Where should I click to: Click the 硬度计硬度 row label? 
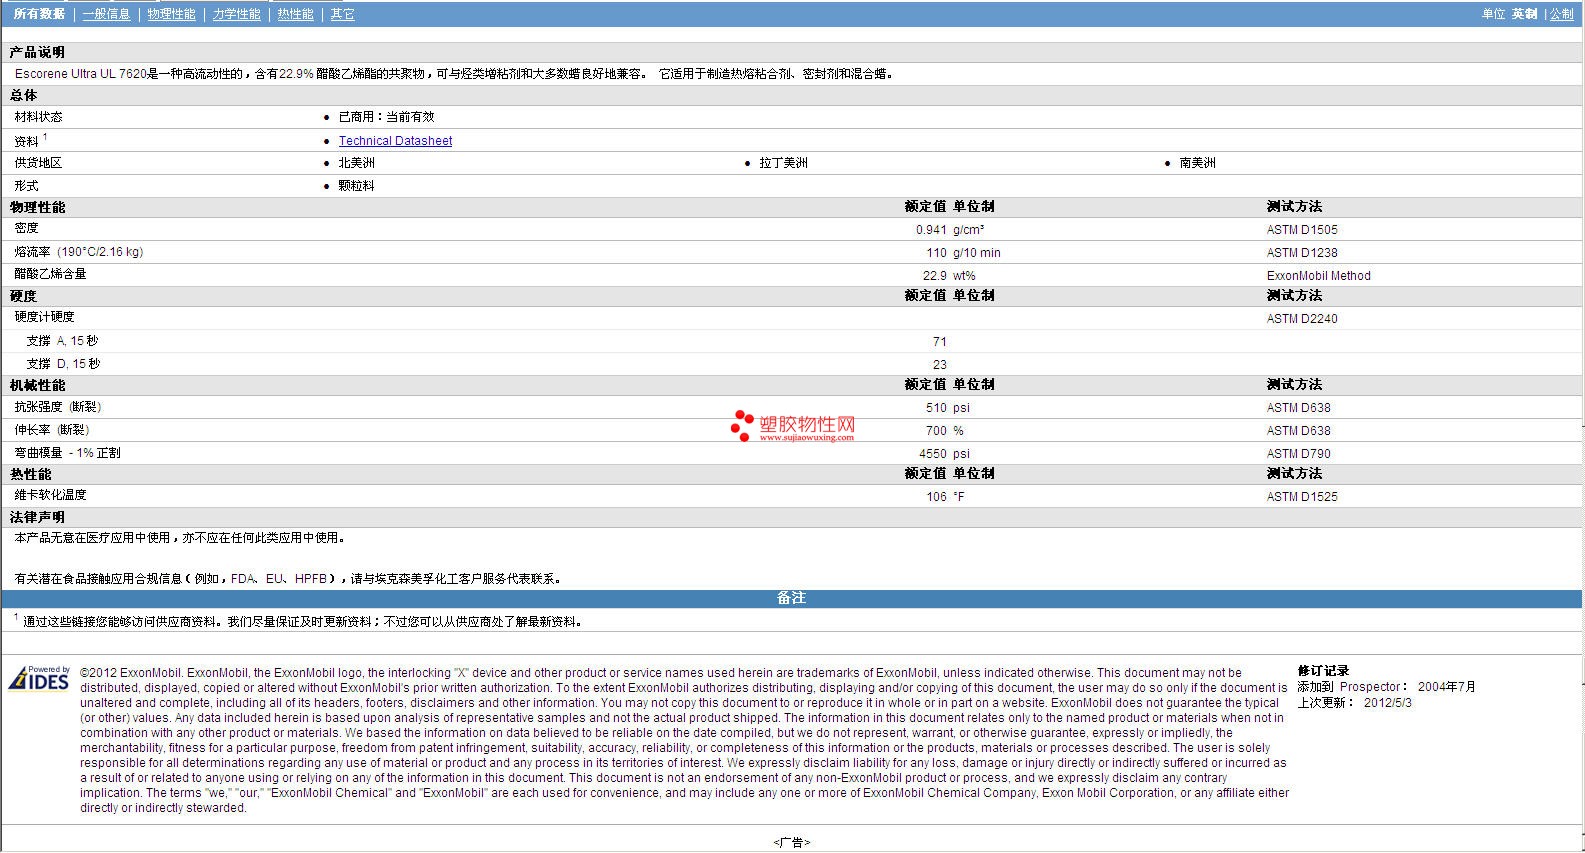coord(44,317)
